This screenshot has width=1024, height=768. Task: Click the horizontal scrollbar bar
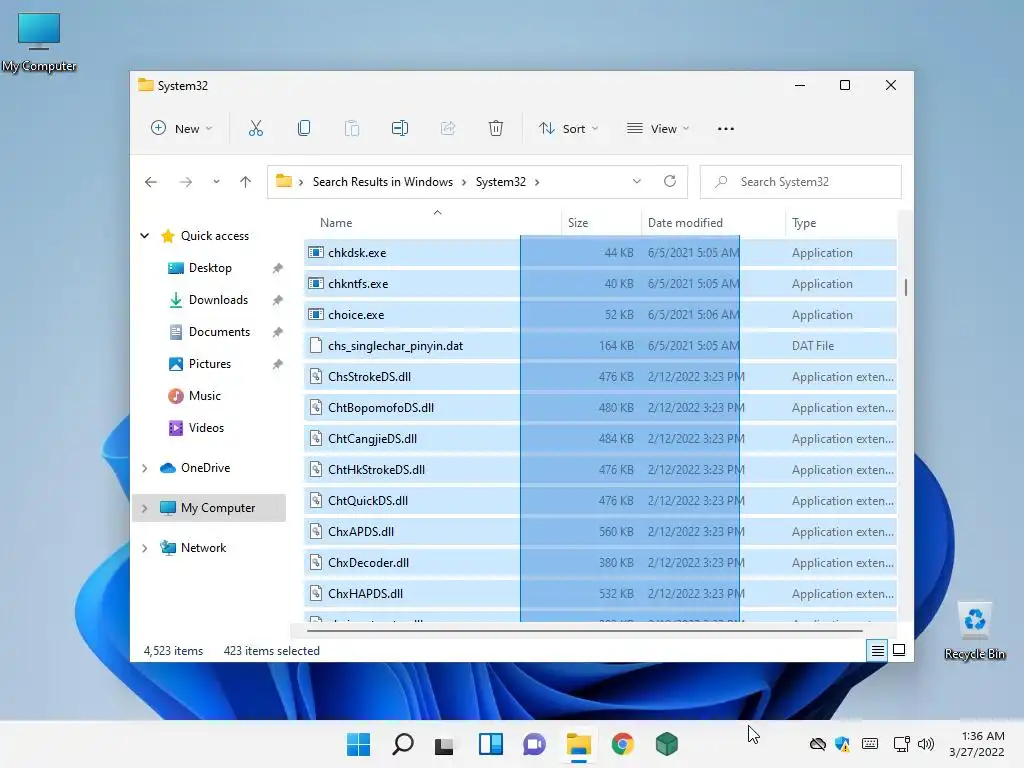tap(584, 631)
